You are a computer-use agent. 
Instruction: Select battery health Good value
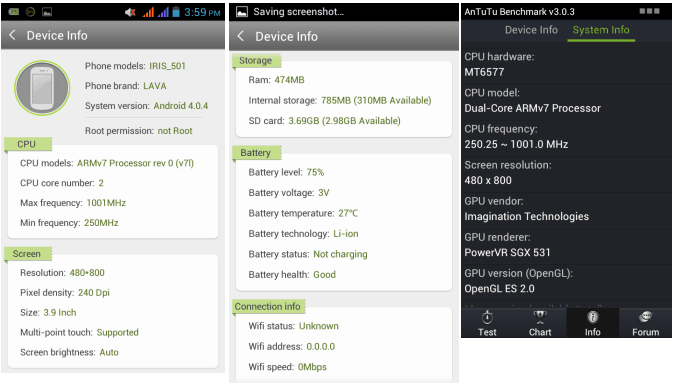tap(325, 275)
